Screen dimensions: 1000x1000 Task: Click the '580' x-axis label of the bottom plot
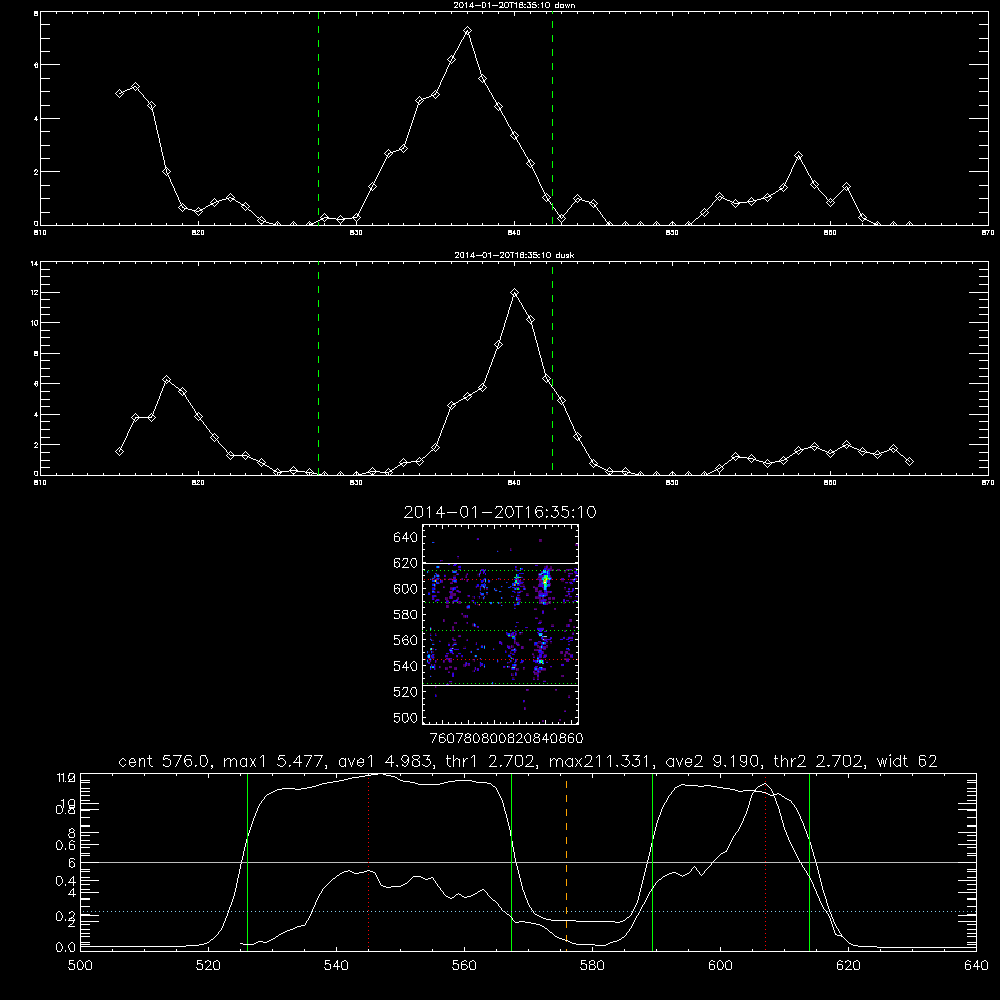592,966
